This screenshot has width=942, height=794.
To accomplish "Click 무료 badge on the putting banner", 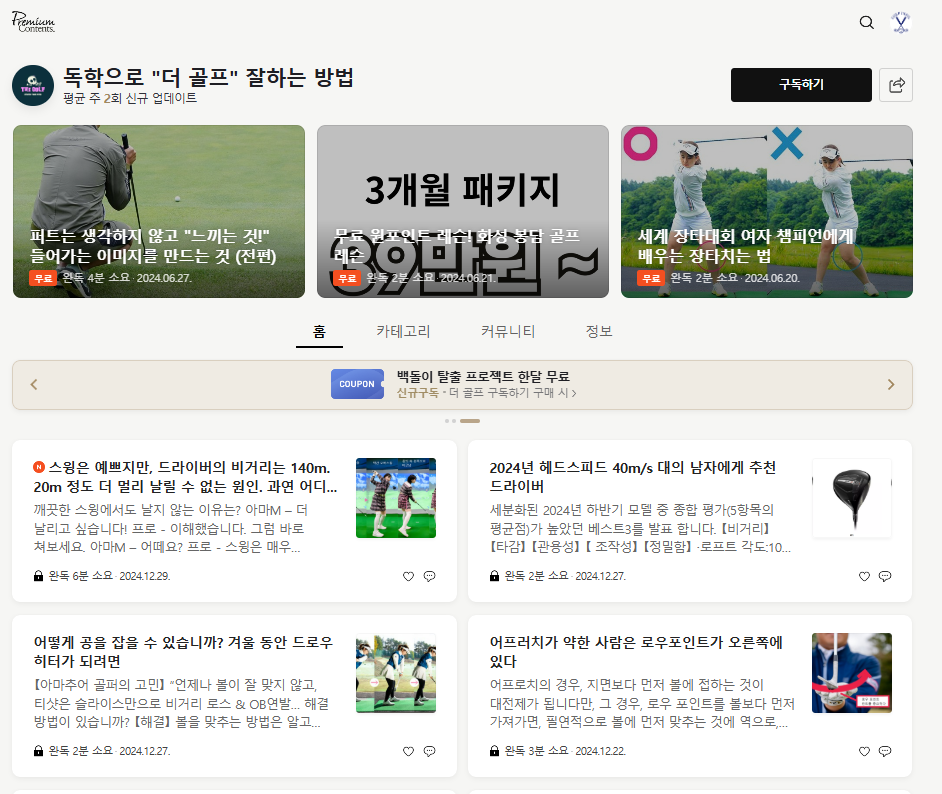I will 43,278.
